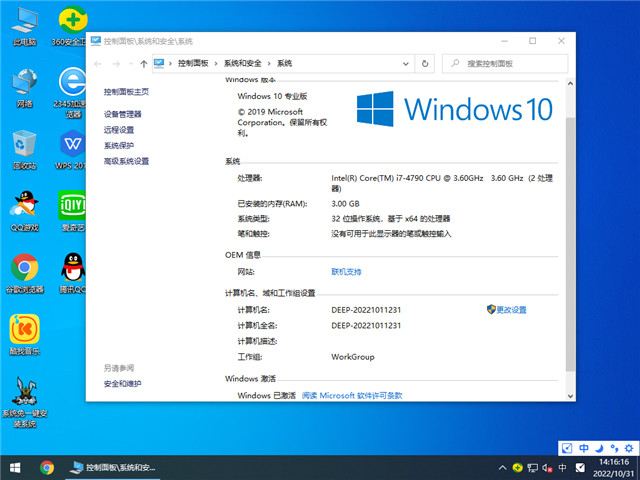Select 高级系统设置 in the left sidebar

126,161
